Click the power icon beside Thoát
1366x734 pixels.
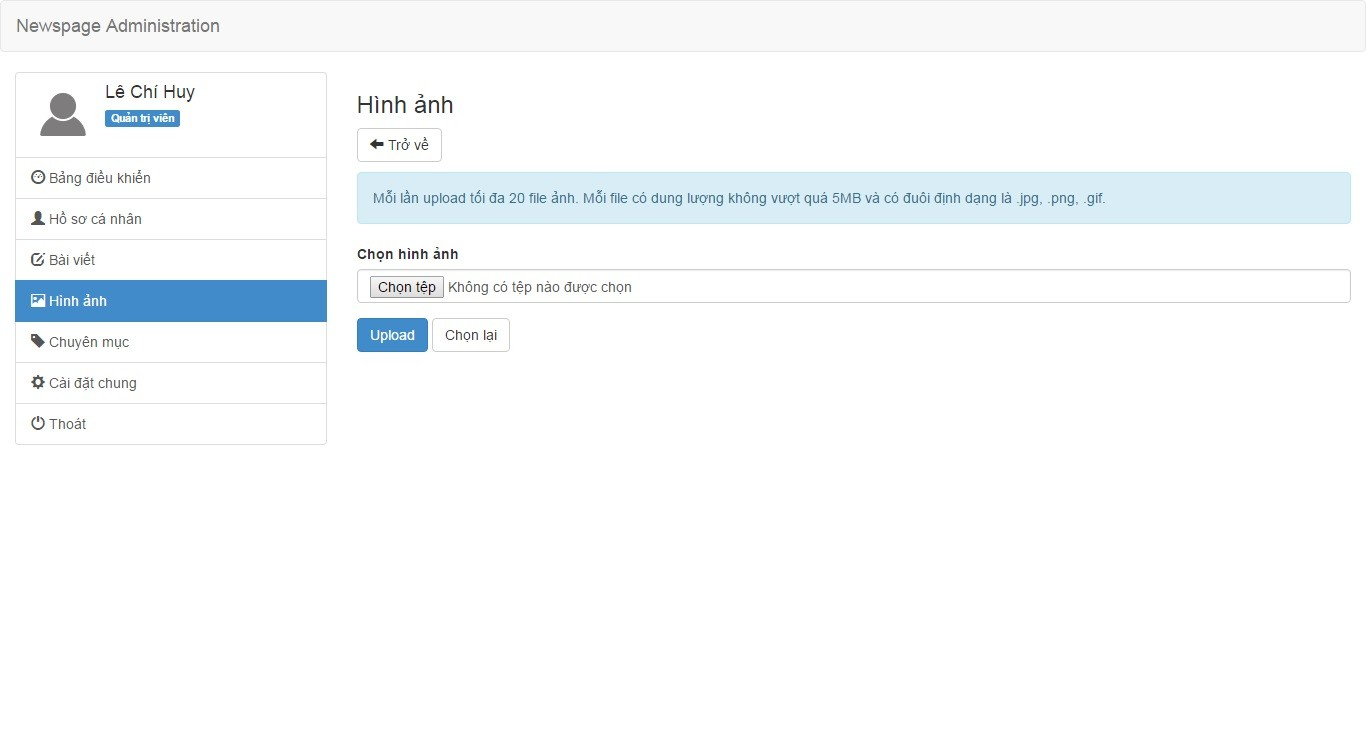tap(38, 423)
